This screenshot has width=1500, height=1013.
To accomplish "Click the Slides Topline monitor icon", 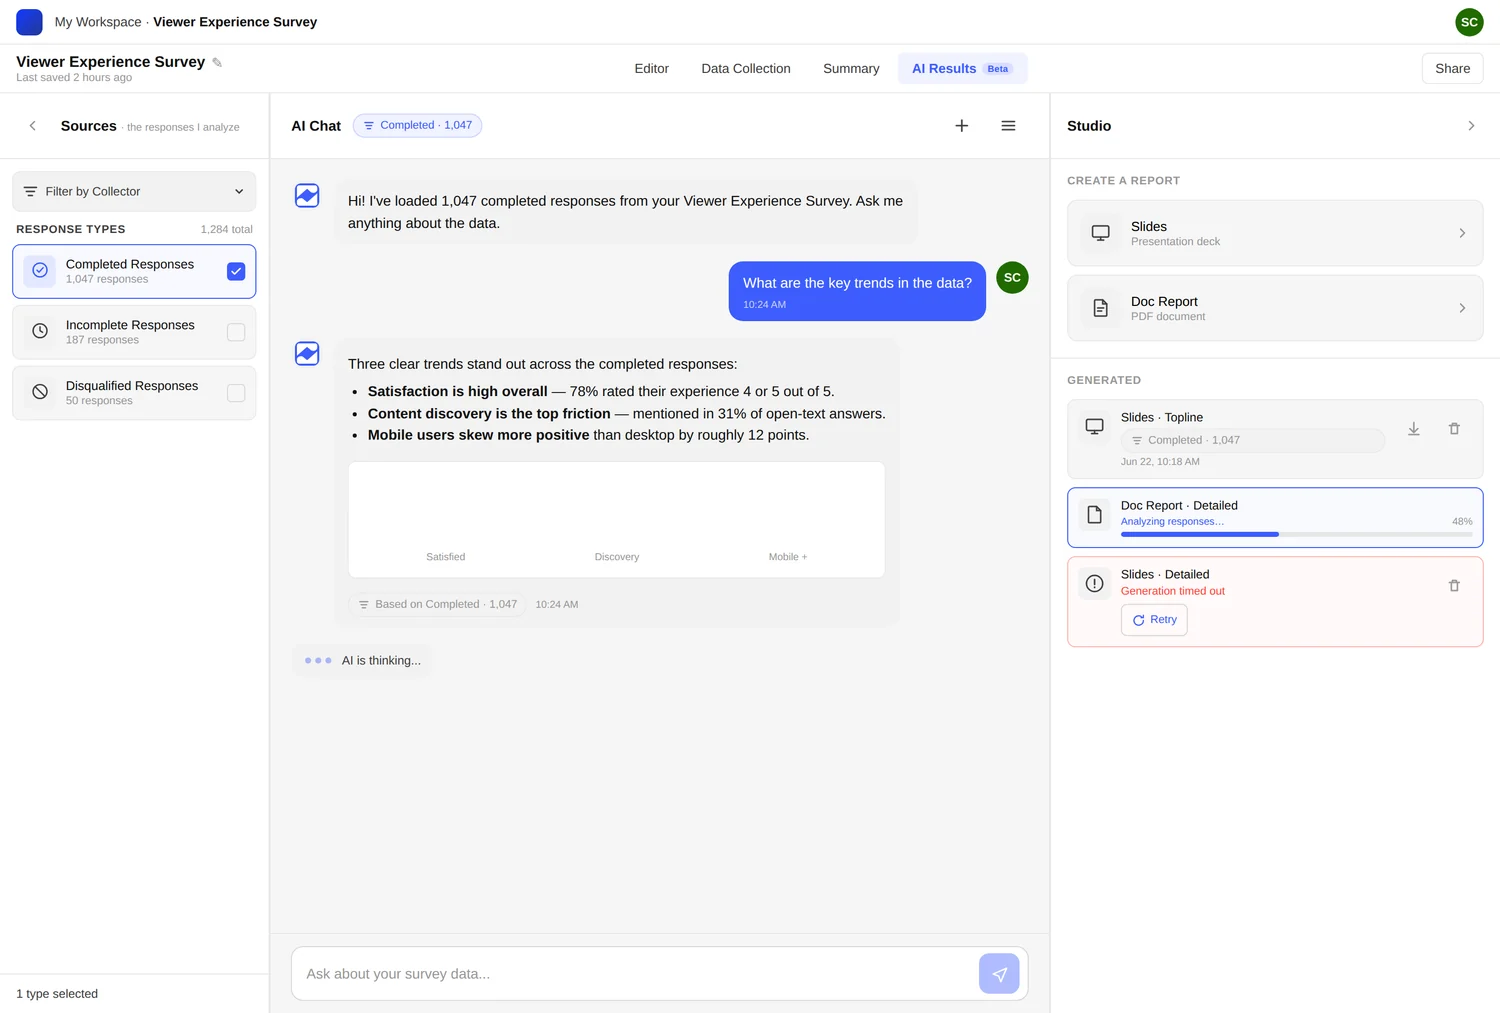I will tap(1094, 426).
